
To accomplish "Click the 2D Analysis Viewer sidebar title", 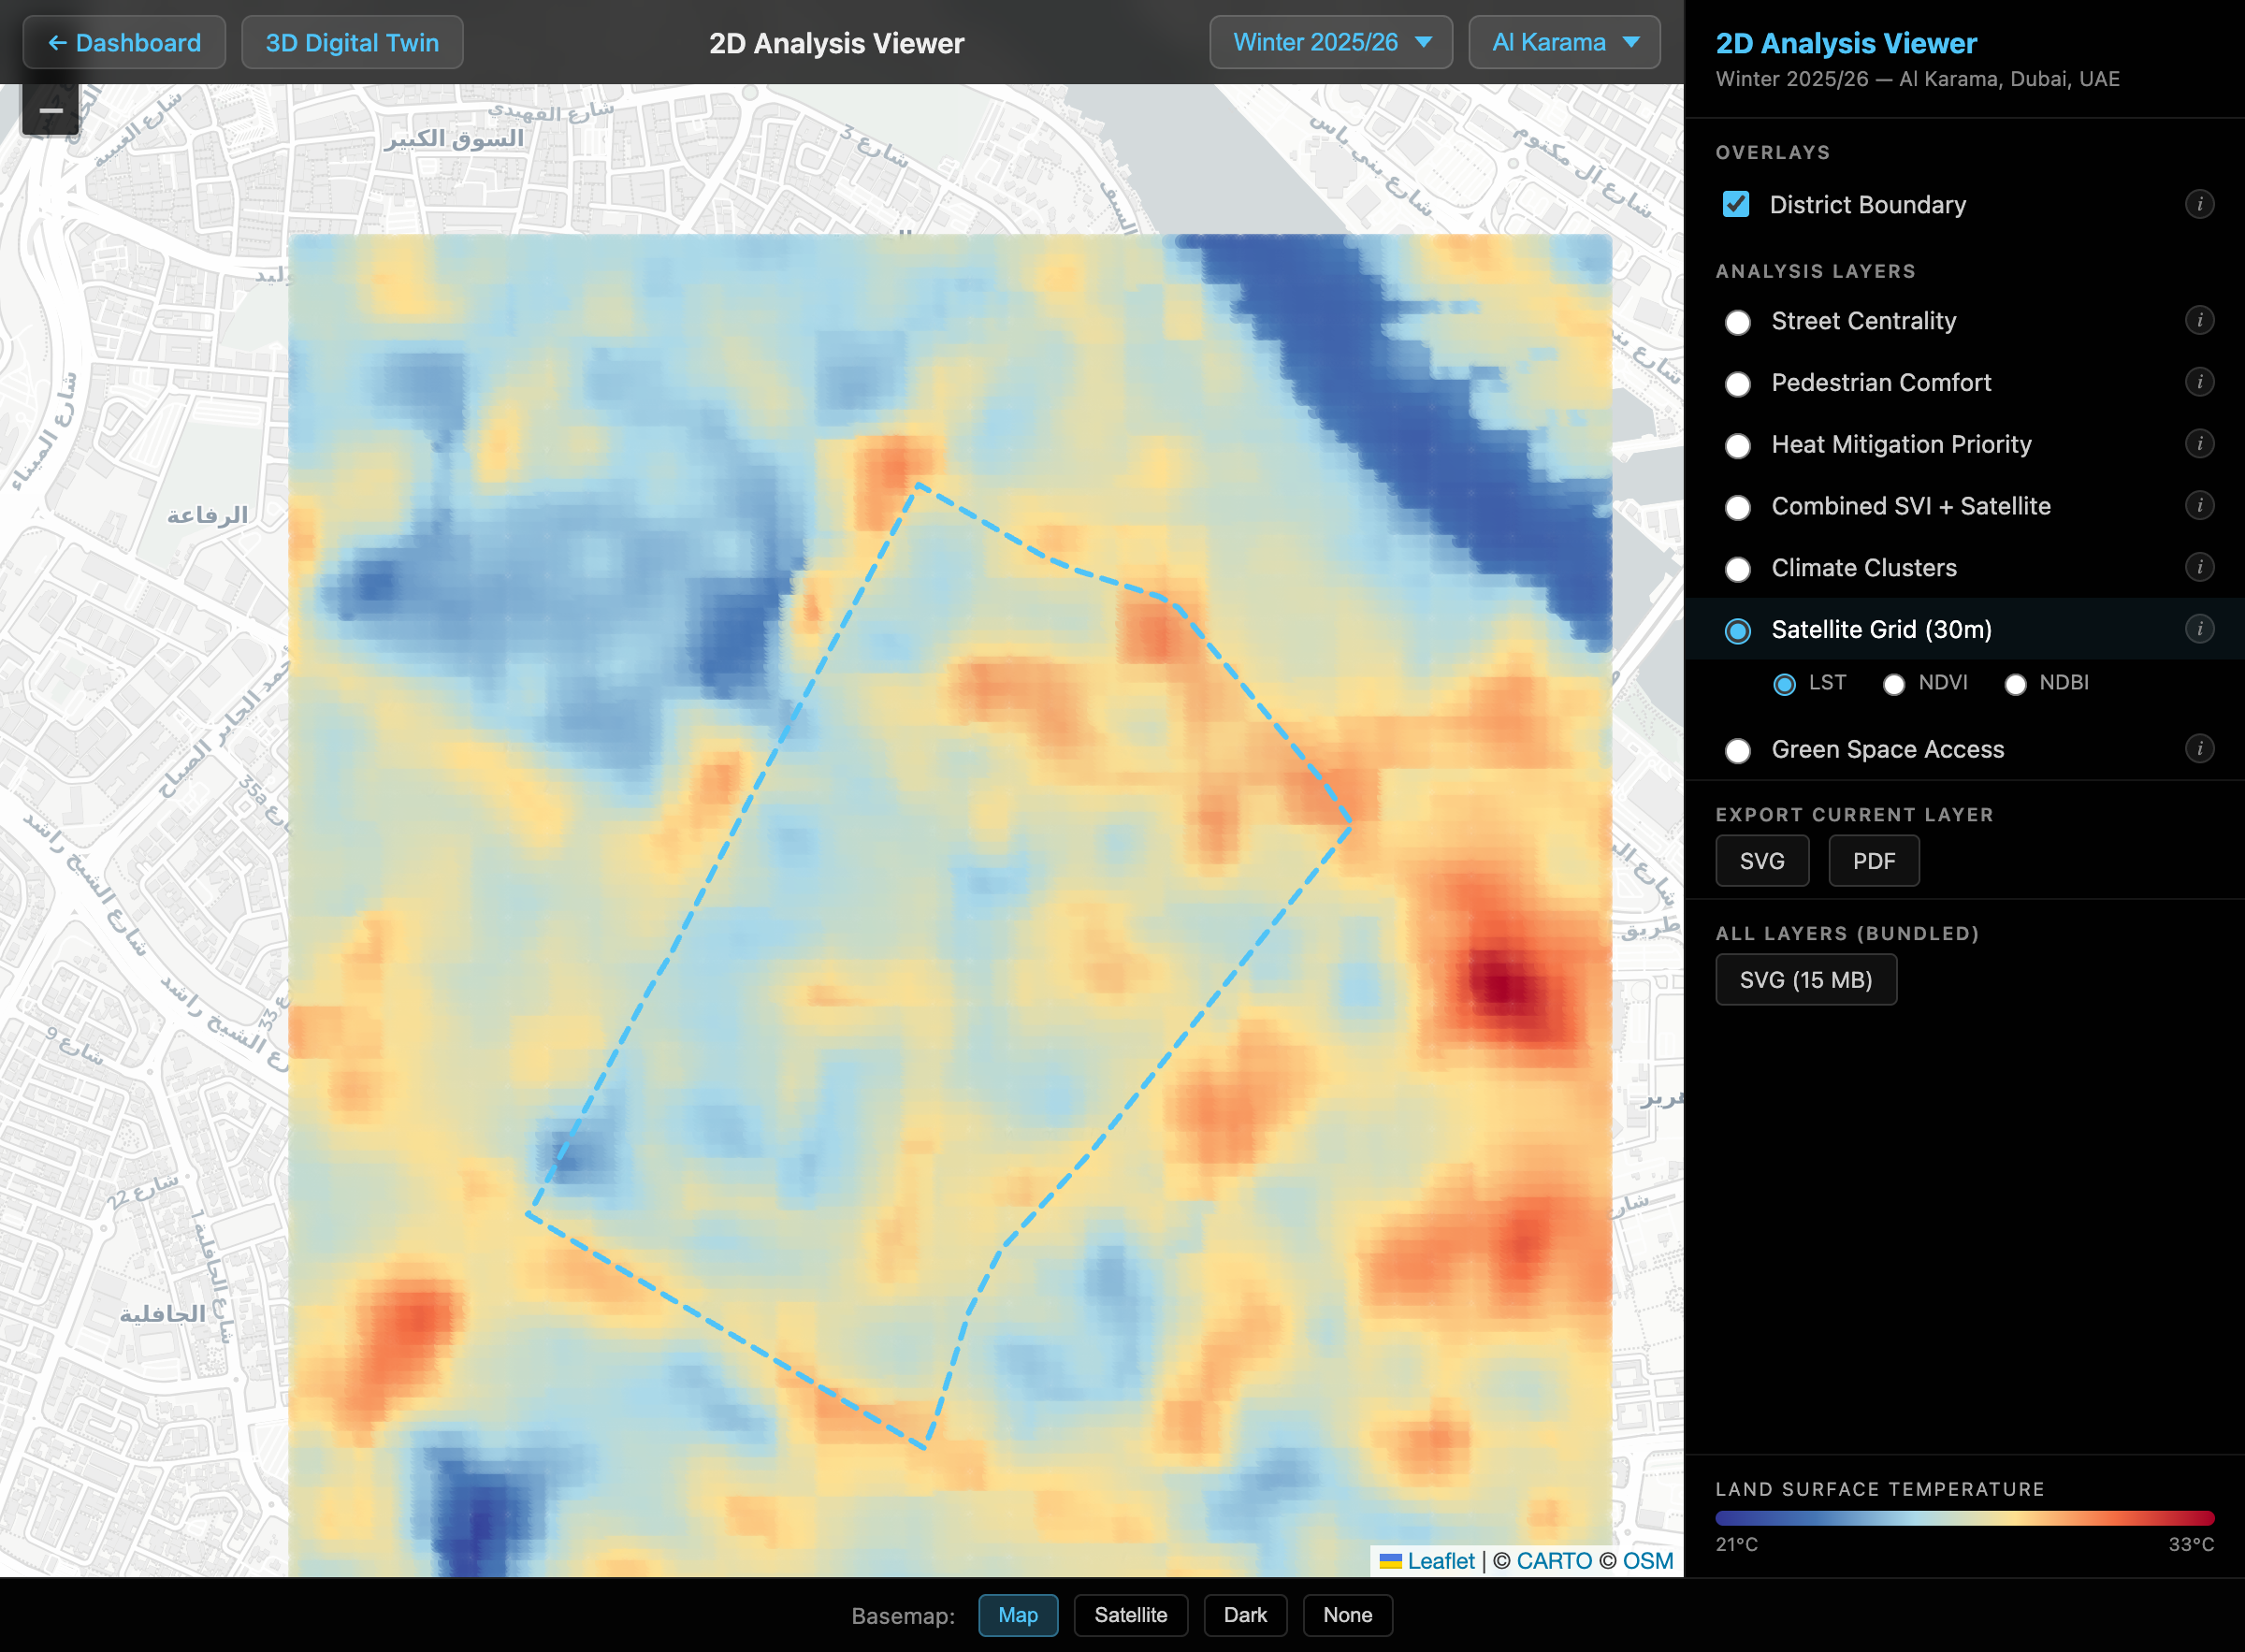I will click(x=1846, y=43).
